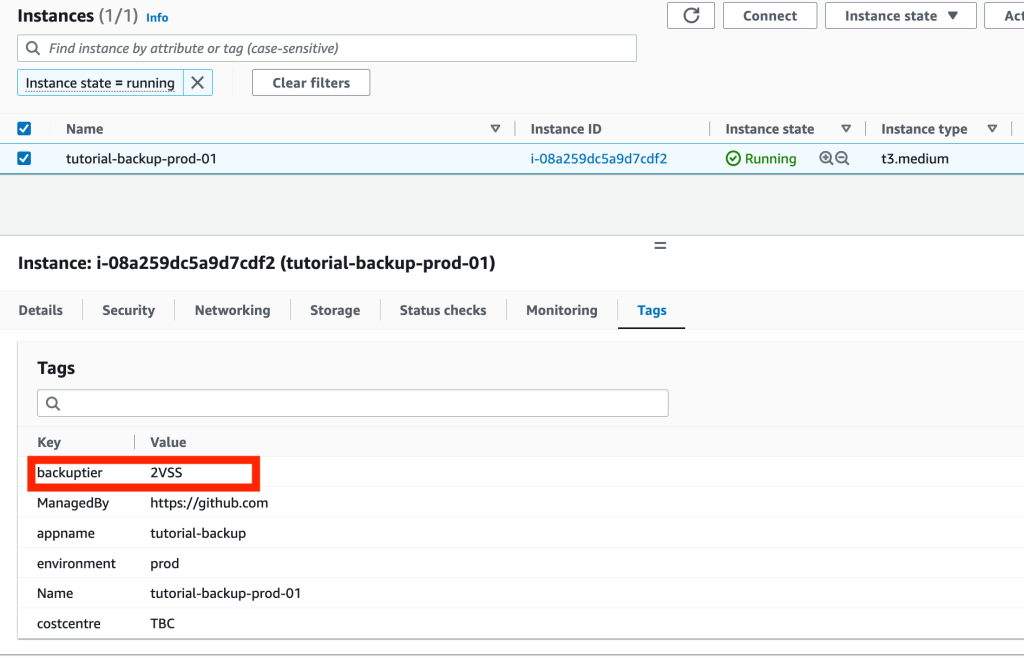Sort by the Name column arrow
Screen dimensions: 1024x658
495,129
